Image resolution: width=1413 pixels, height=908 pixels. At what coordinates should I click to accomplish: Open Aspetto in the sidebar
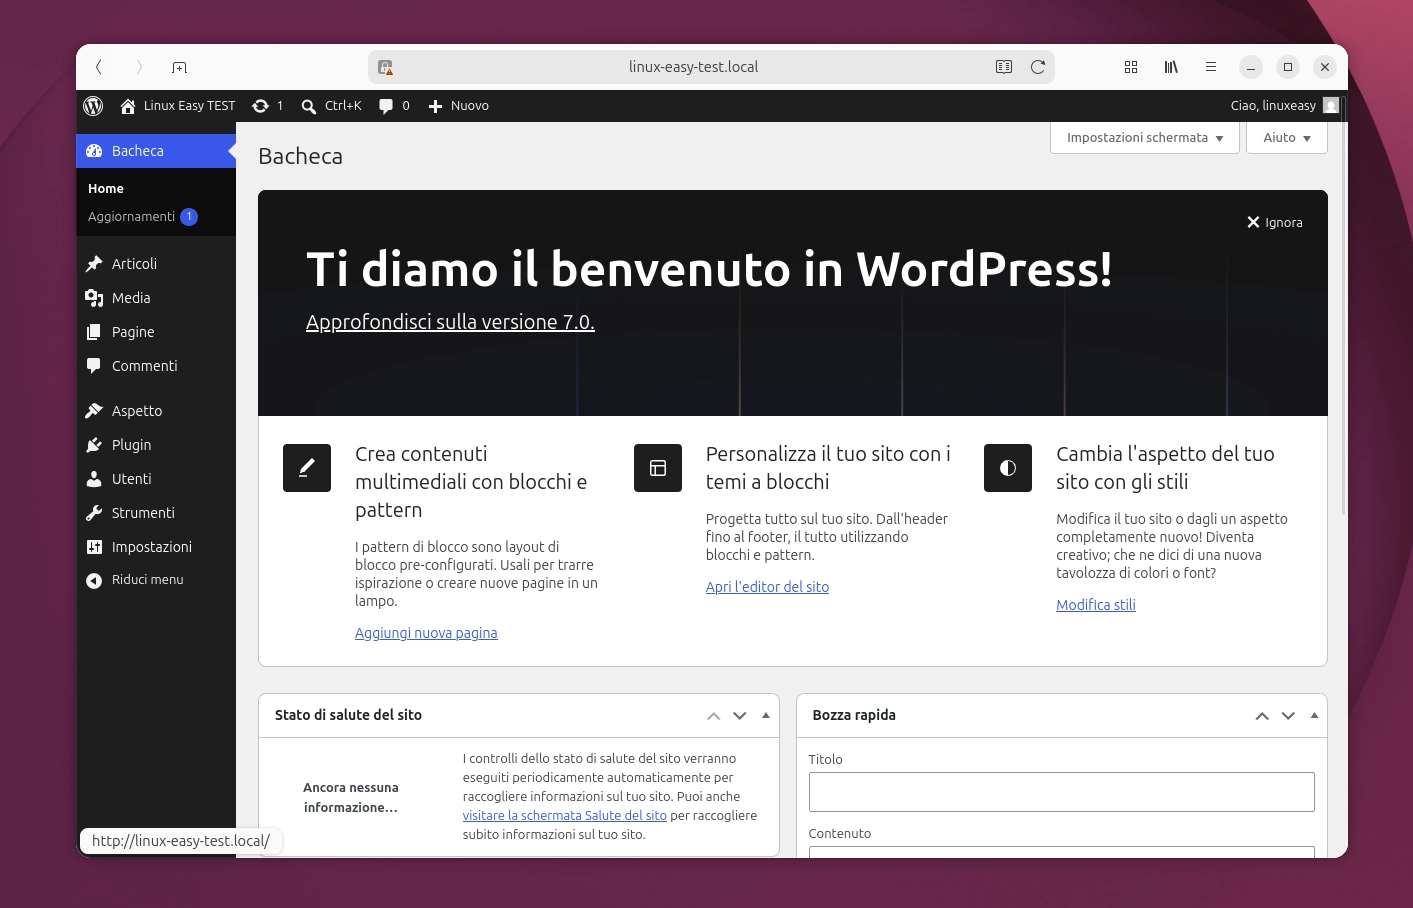coord(156,411)
